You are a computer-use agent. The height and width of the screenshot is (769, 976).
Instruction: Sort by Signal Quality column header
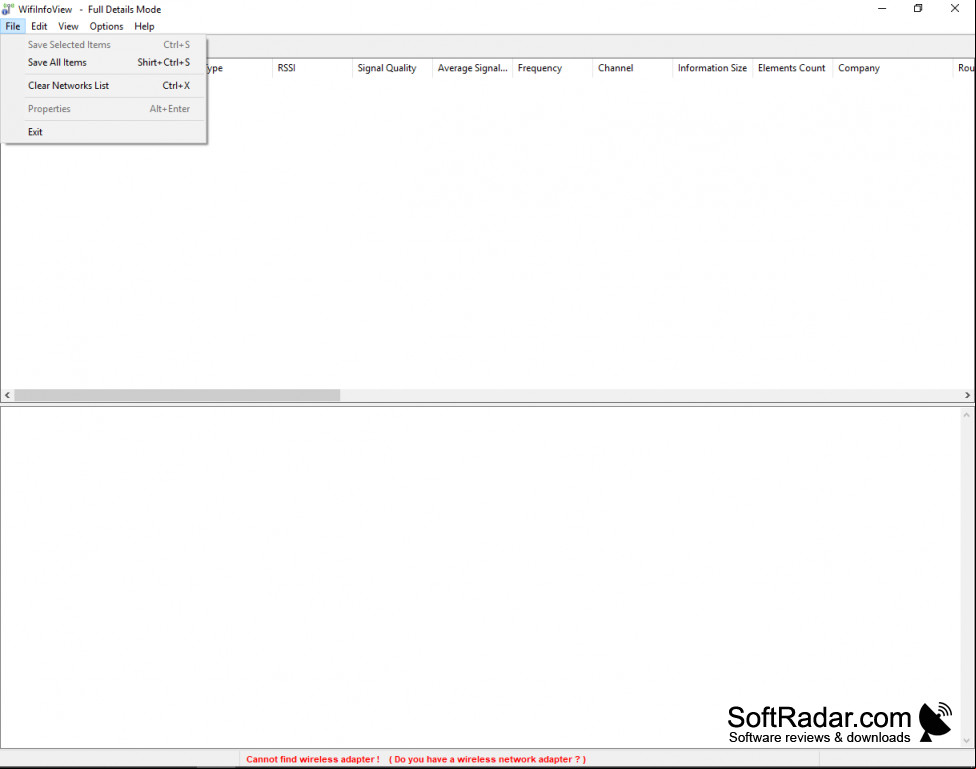(392, 68)
